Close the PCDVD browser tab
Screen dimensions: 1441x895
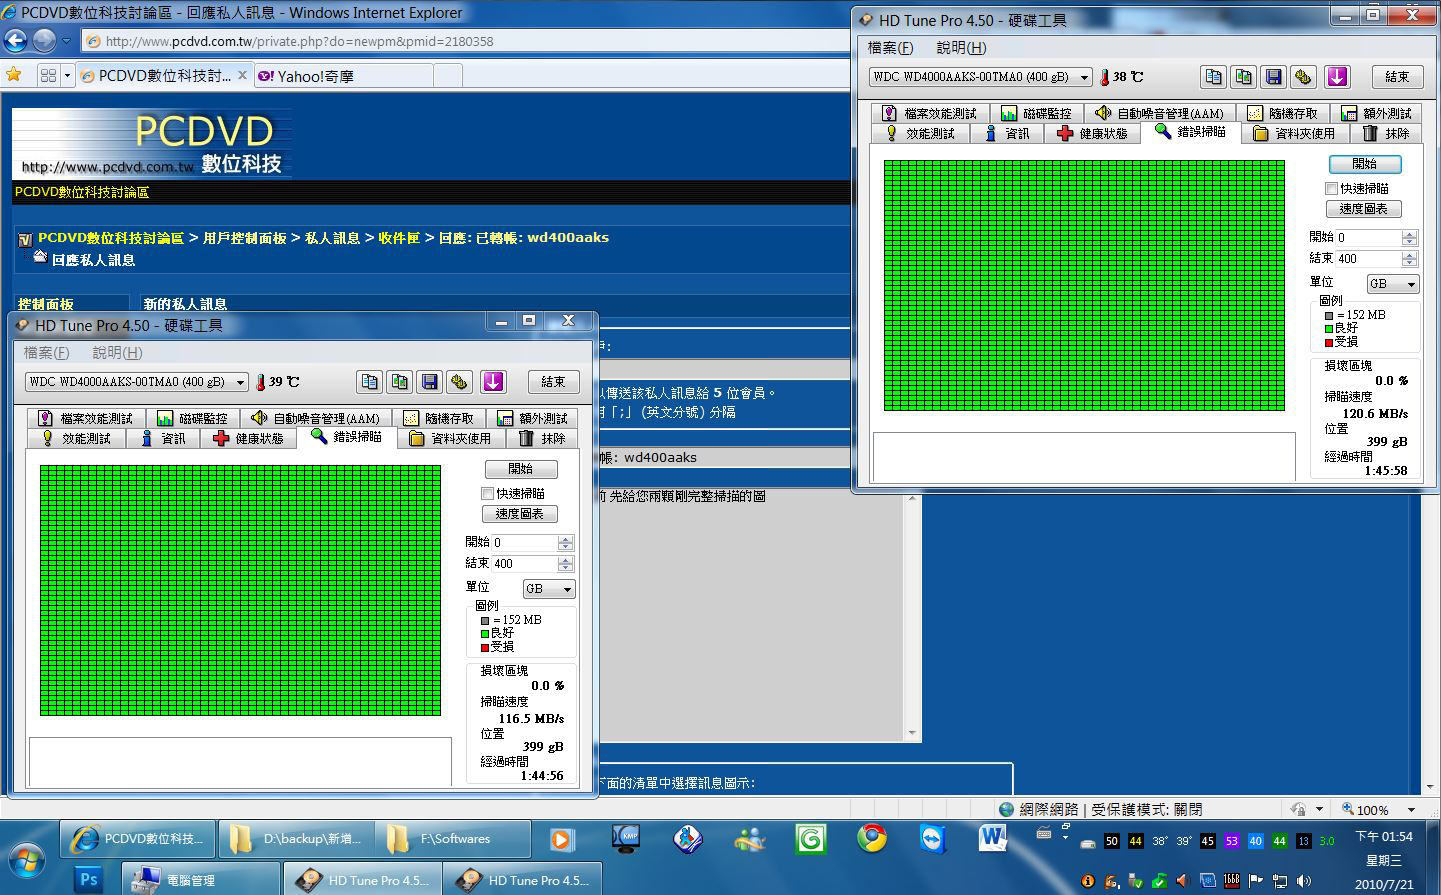[x=242, y=75]
